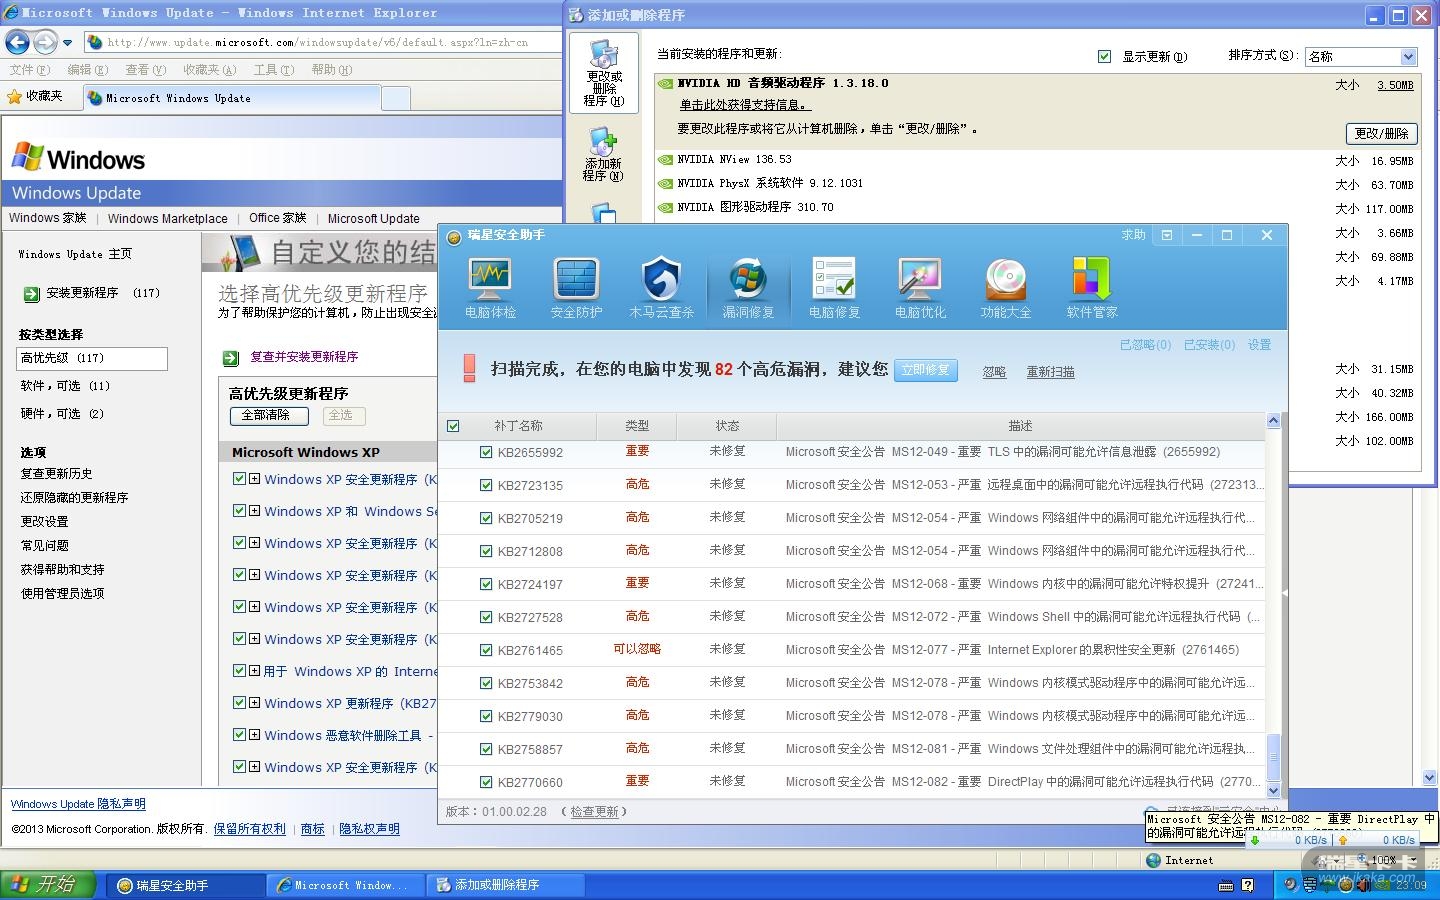Uncheck patch KB2723135
1440x900 pixels.
pos(486,485)
